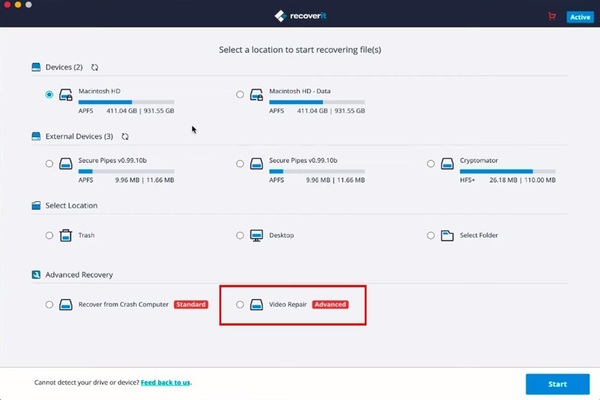The height and width of the screenshot is (400, 600).
Task: Click the Select Folder icon
Action: pos(447,235)
